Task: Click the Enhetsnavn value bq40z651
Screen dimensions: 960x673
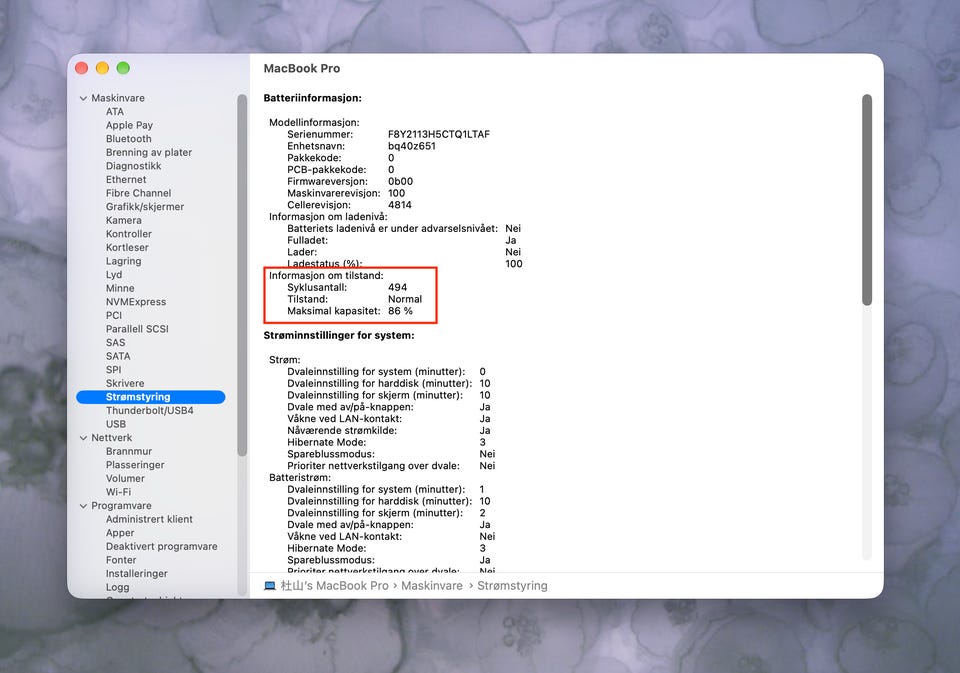Action: [x=412, y=146]
